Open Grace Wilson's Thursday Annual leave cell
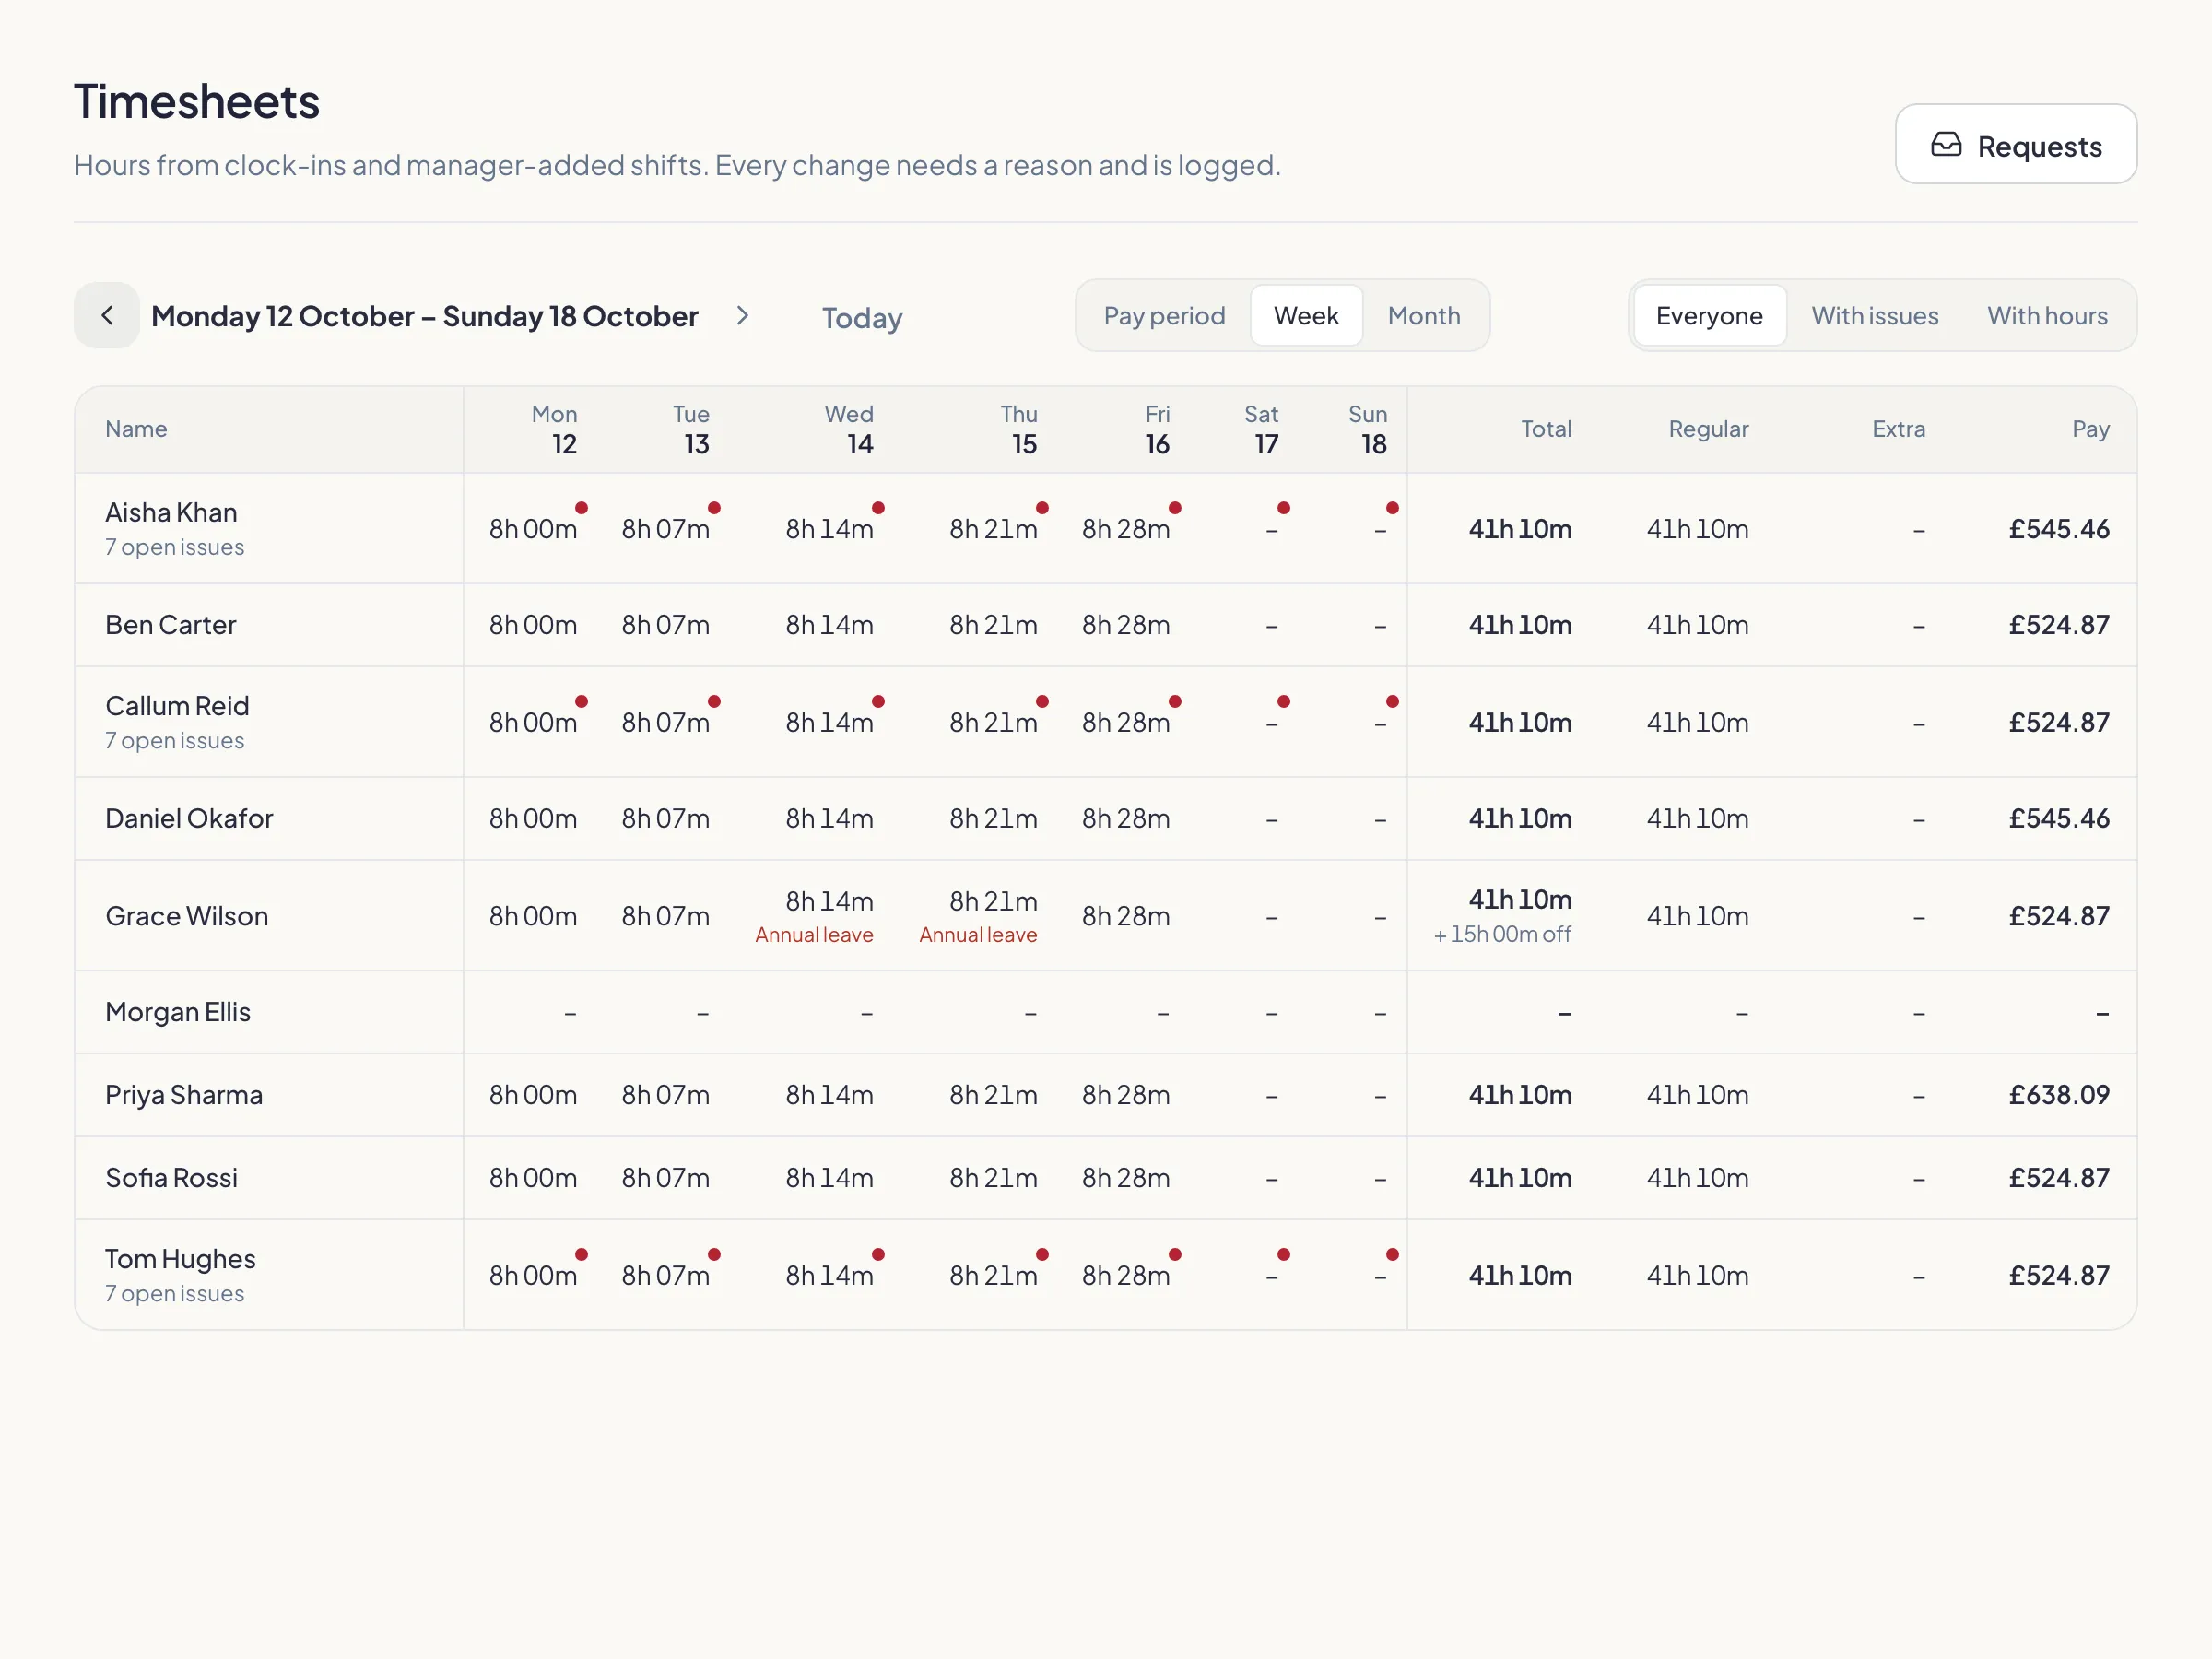 coord(978,916)
